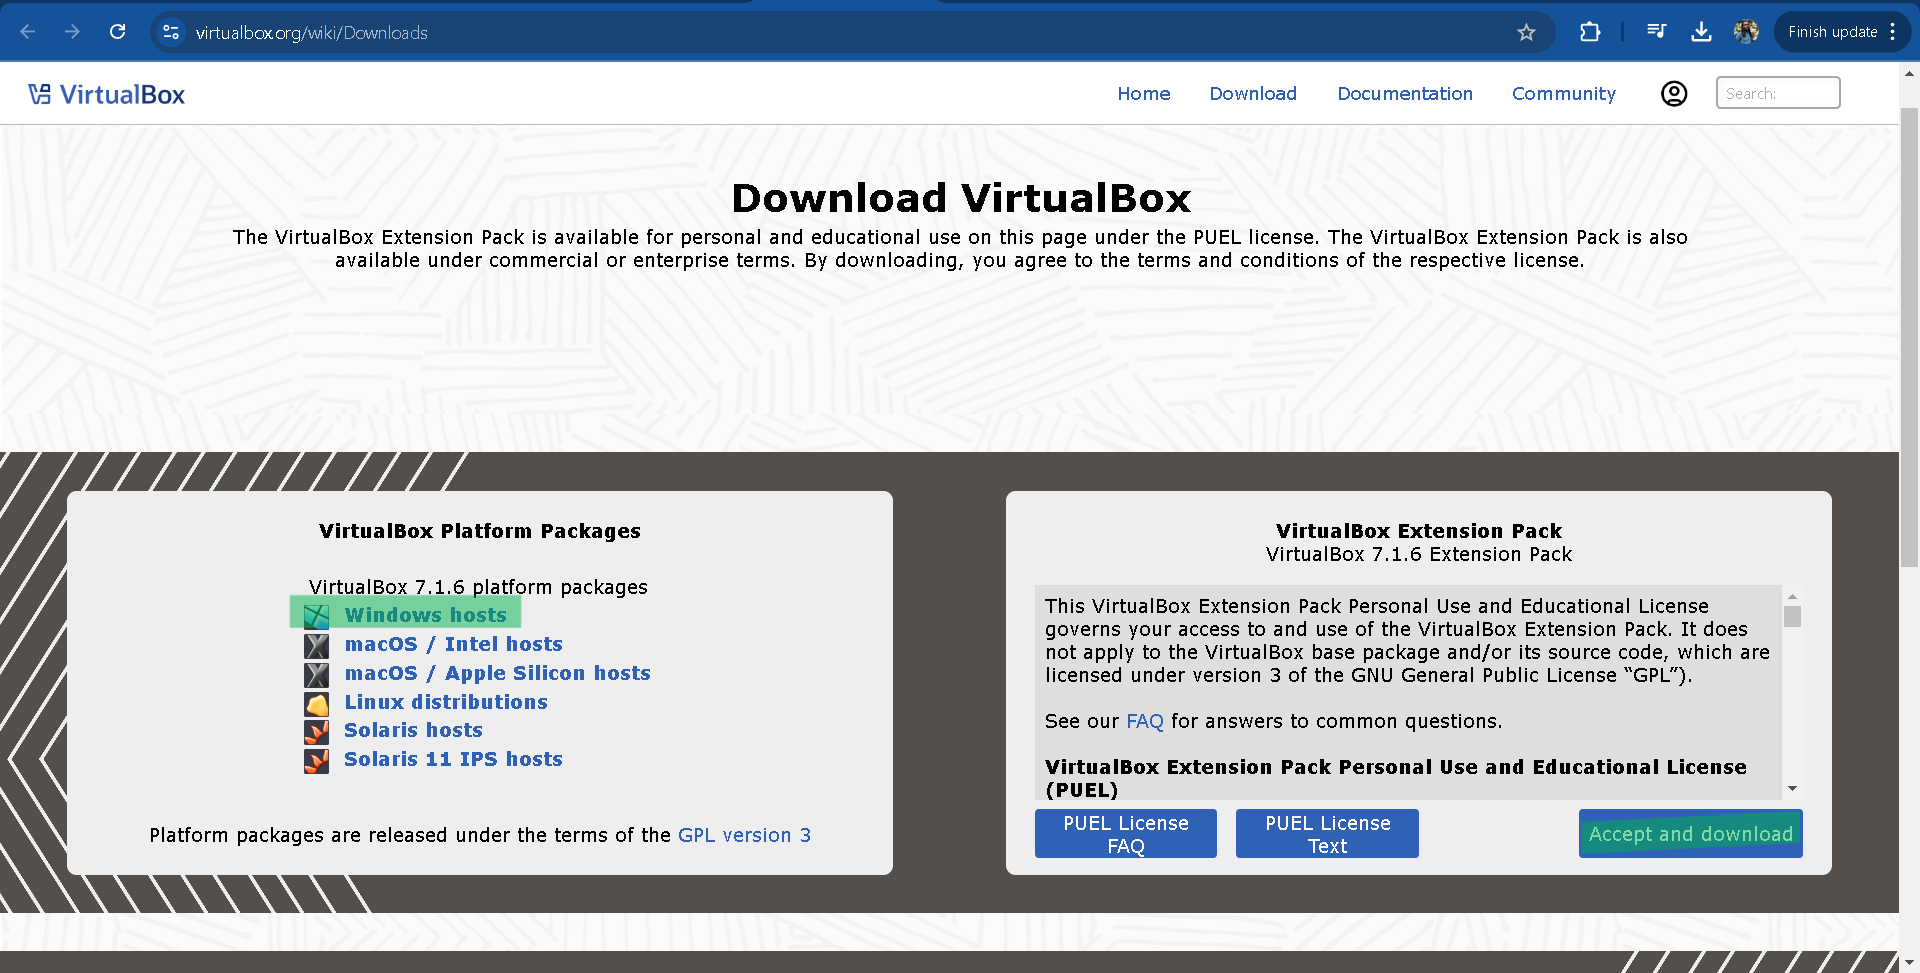Open the media control playlist icon
Image resolution: width=1920 pixels, height=973 pixels.
click(1656, 32)
